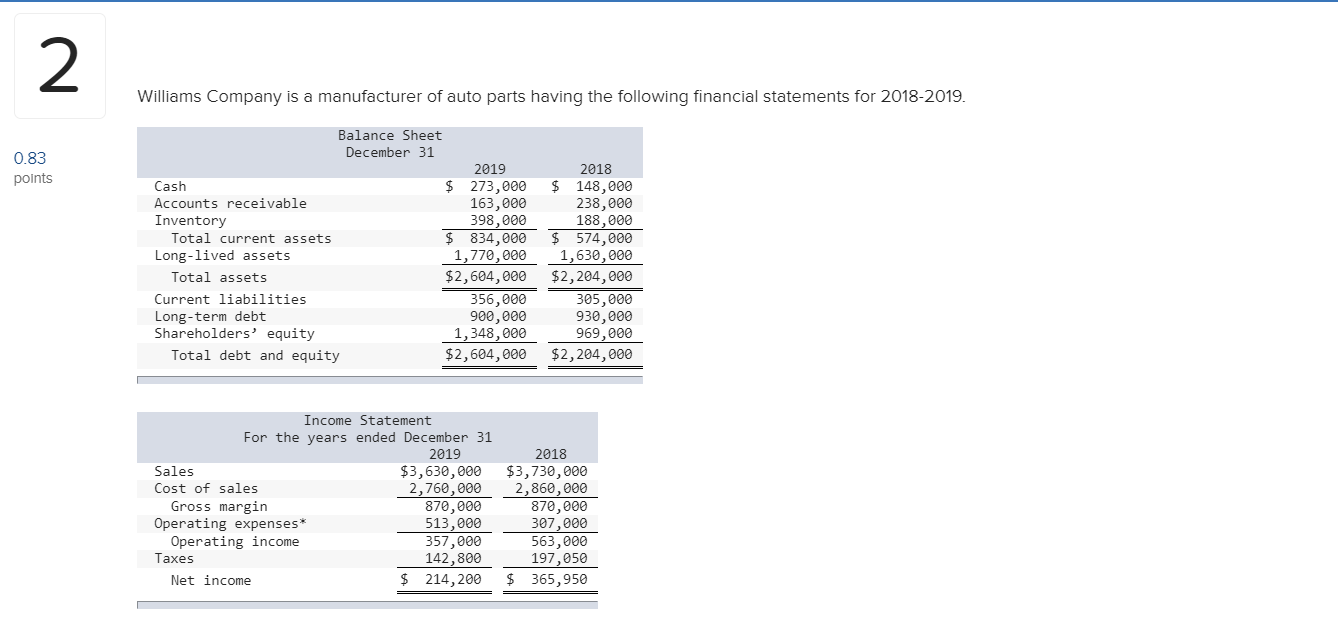
Task: Click 2019 shareholders' equity 1,348,000
Action: [x=490, y=333]
